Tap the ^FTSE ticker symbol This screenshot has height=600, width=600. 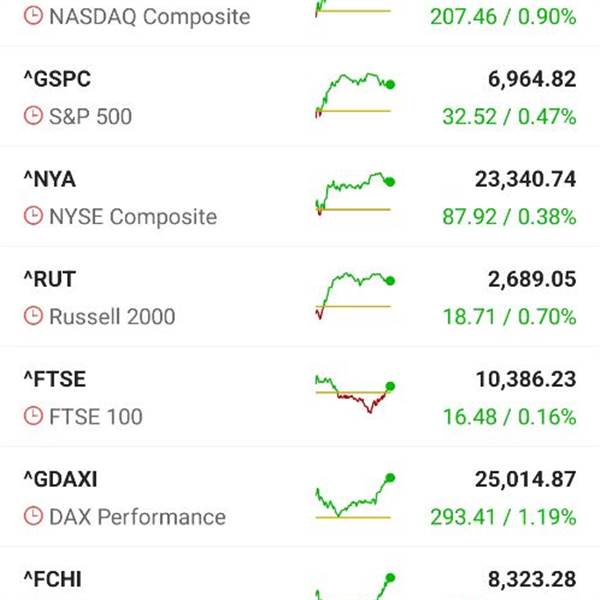tap(54, 379)
